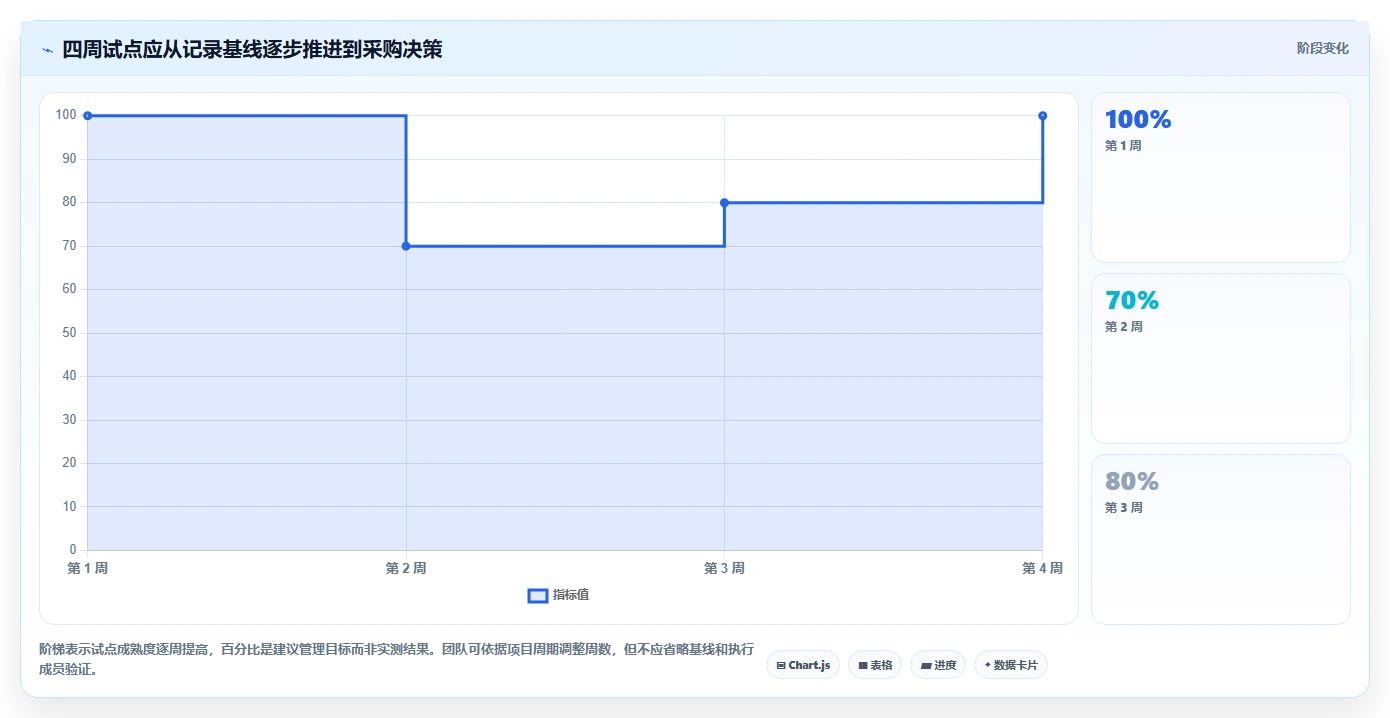Click the x-axis label 第 4 周
Image resolution: width=1390 pixels, height=718 pixels.
pos(1042,568)
